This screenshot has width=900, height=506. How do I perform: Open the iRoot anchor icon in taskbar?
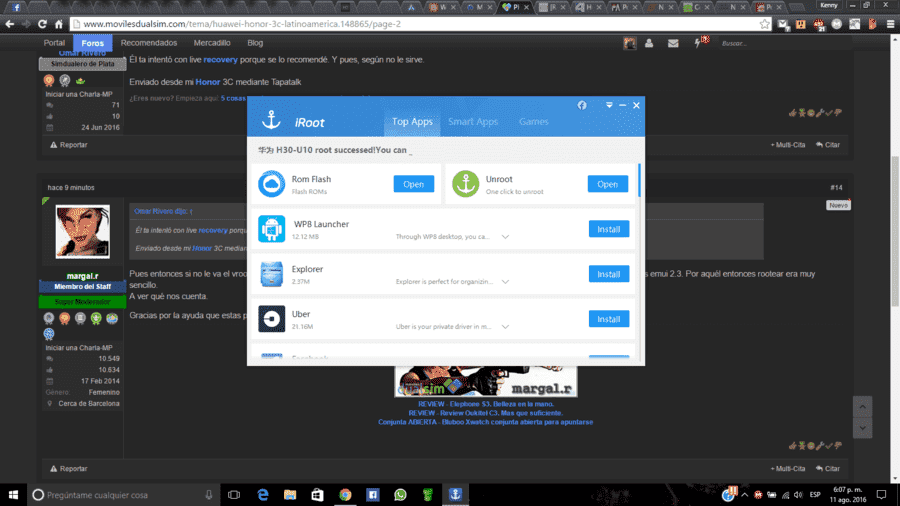pyautogui.click(x=455, y=495)
